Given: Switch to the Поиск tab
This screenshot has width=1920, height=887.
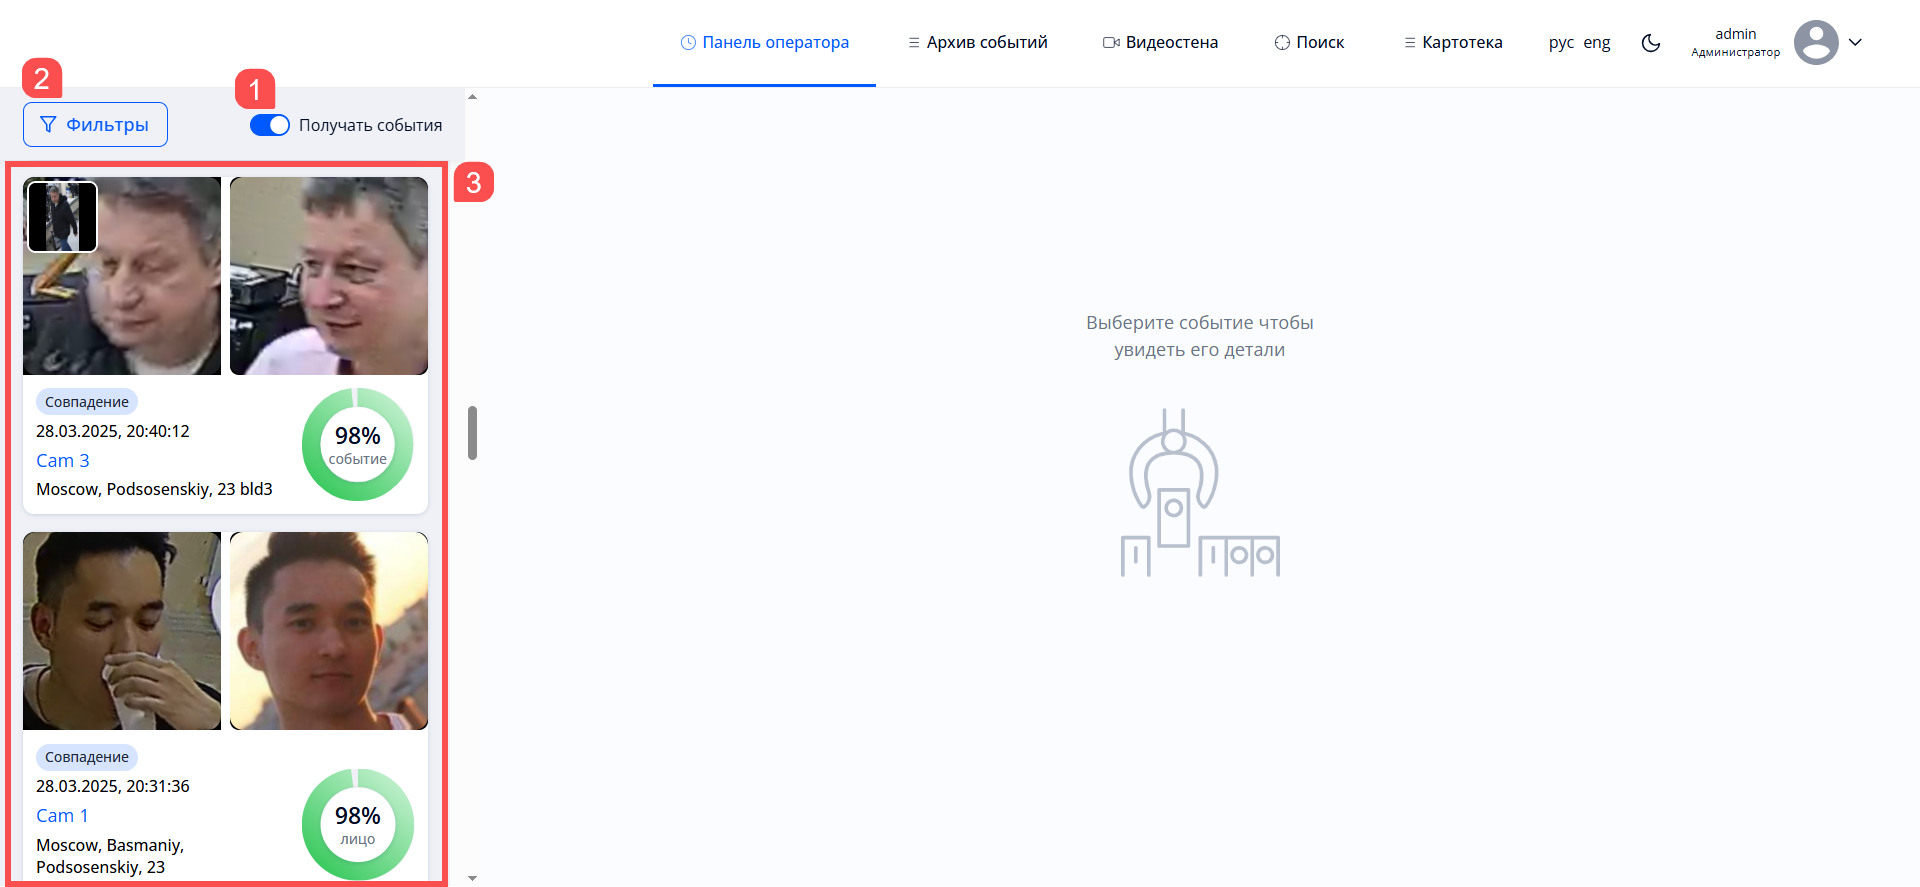Looking at the screenshot, I should click(1309, 42).
